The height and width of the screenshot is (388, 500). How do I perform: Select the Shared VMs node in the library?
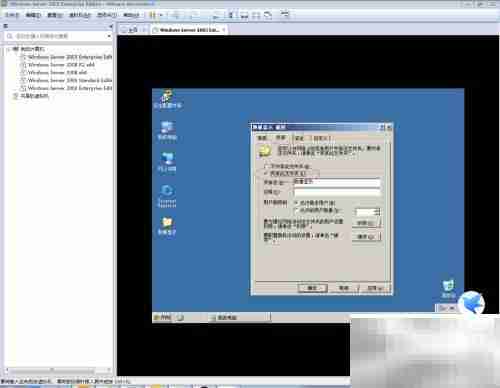tap(35, 96)
